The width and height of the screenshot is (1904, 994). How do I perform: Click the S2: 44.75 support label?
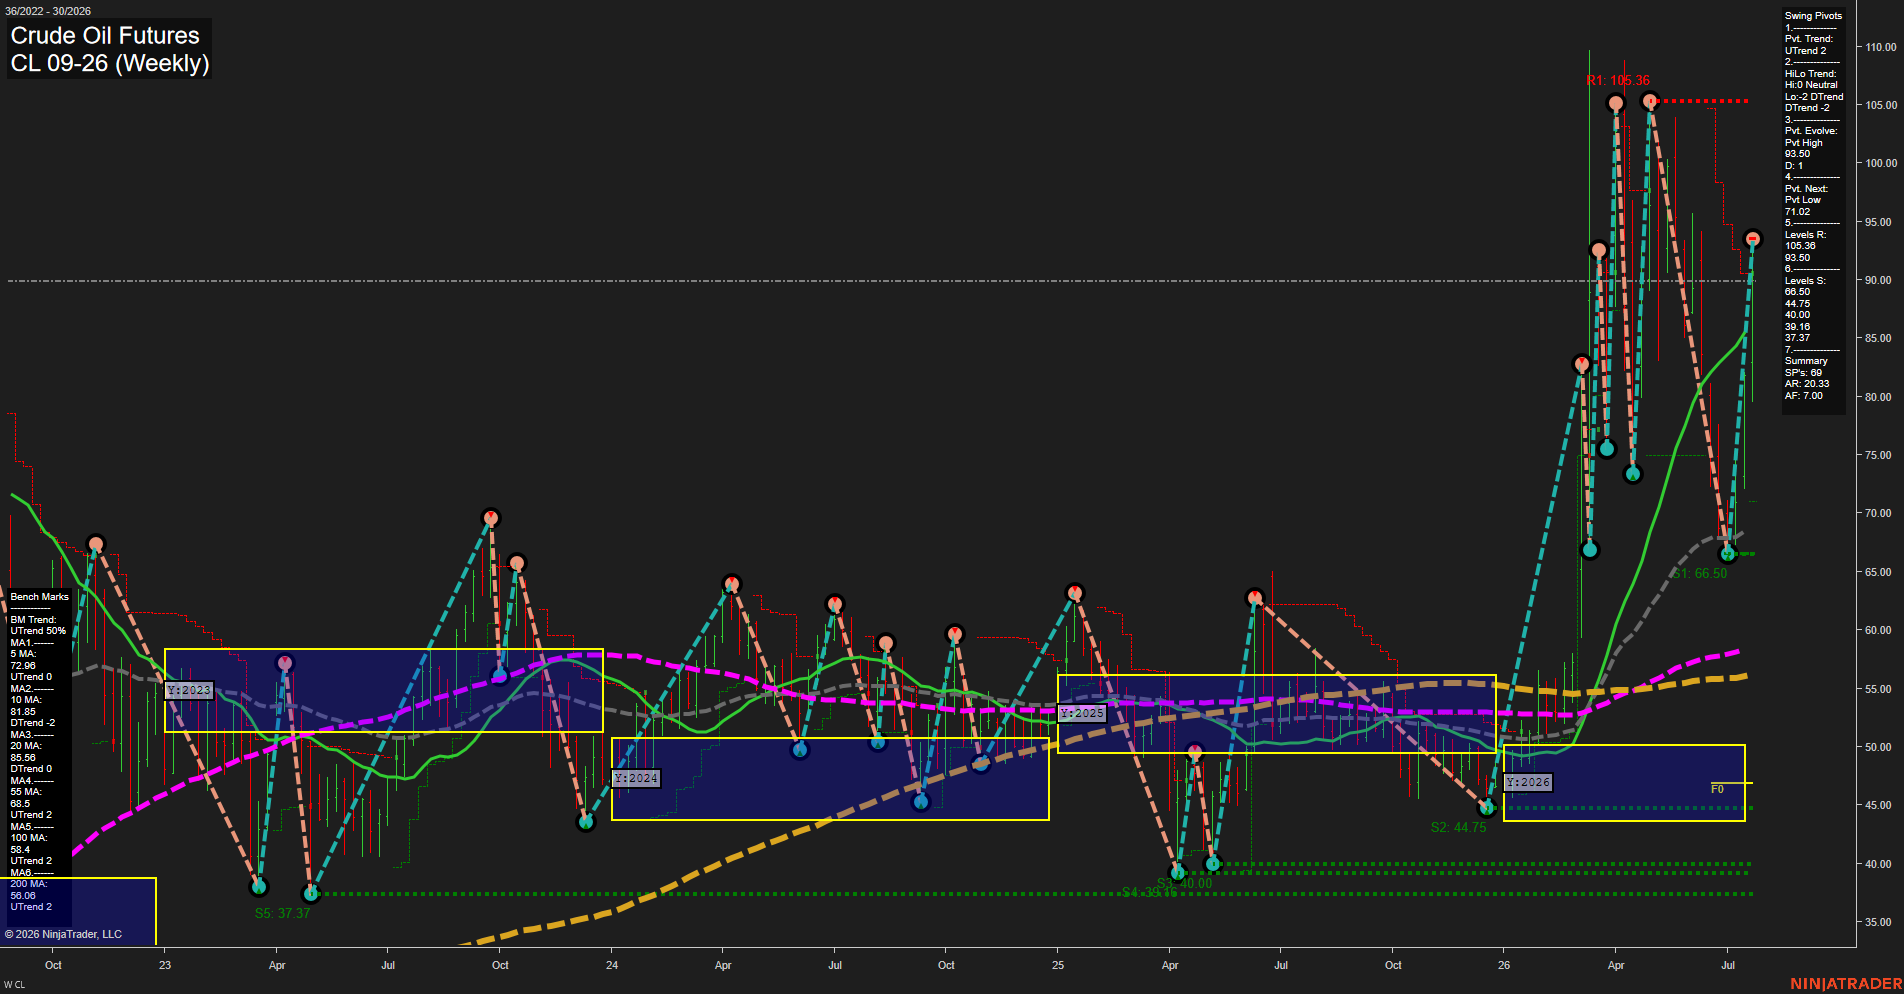coord(1458,827)
